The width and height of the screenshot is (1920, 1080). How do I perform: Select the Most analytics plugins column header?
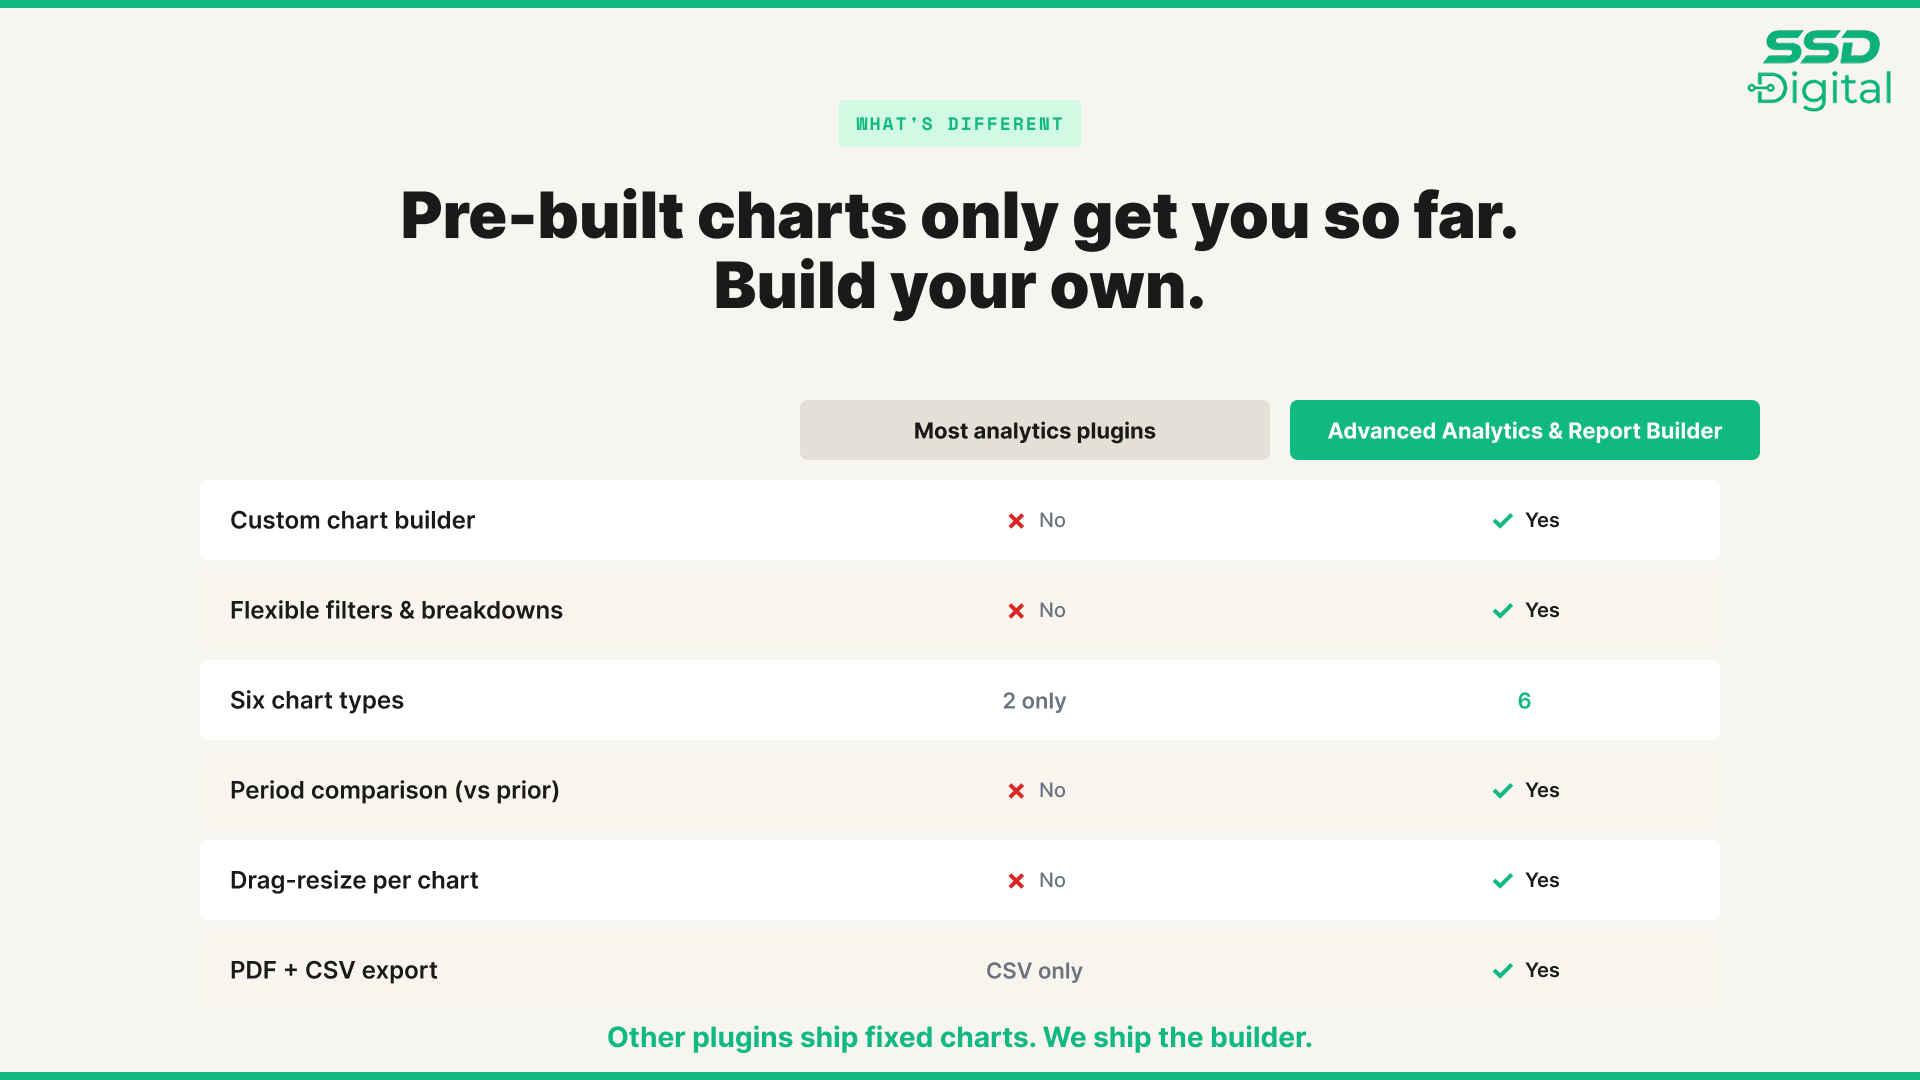[x=1035, y=430]
